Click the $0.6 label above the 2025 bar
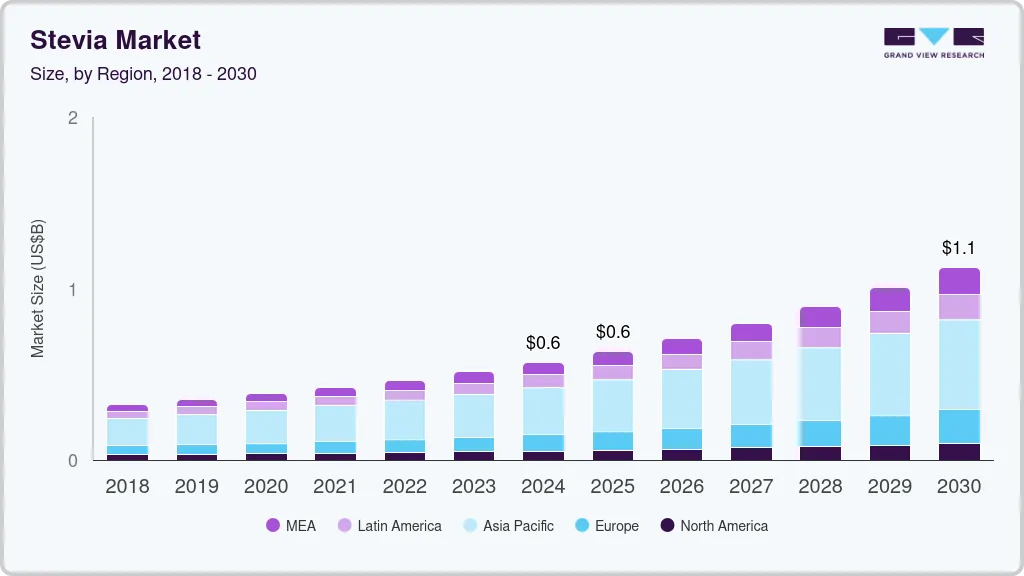The height and width of the screenshot is (576, 1024). (613, 332)
